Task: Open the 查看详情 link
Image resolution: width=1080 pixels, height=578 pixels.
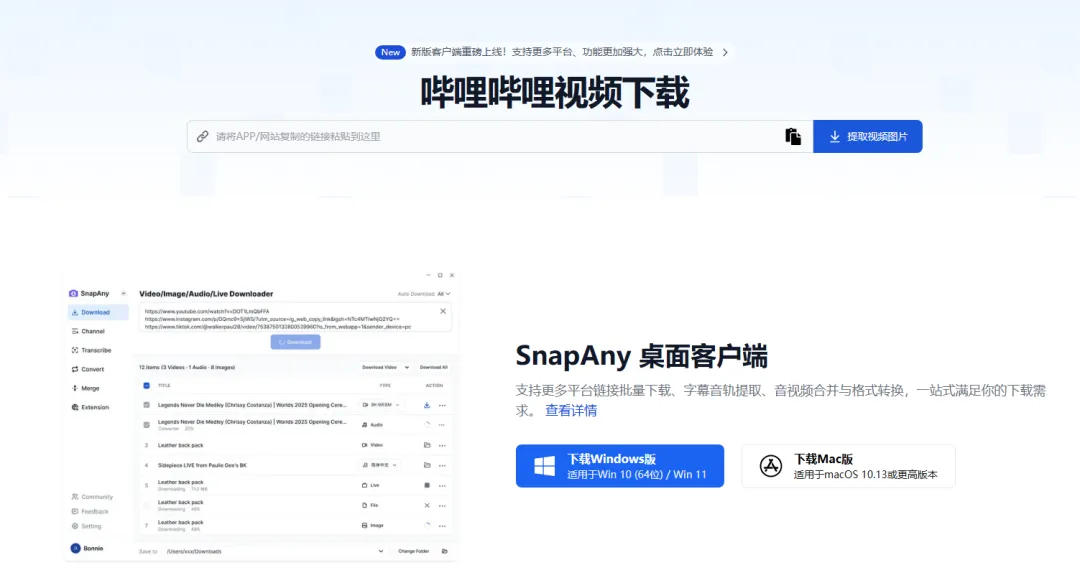Action: tap(571, 411)
